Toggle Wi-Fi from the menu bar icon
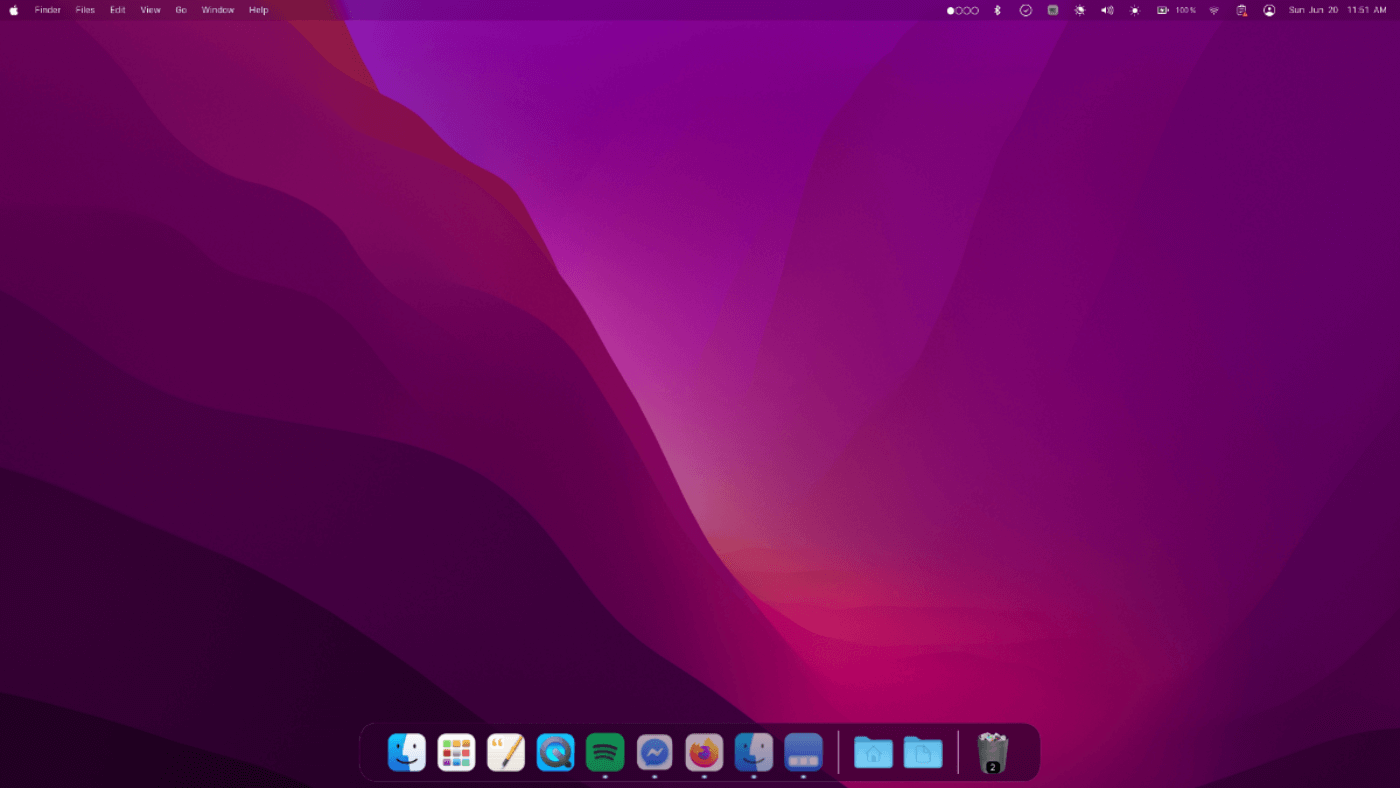Screen dimensions: 1400x788 point(1214,10)
